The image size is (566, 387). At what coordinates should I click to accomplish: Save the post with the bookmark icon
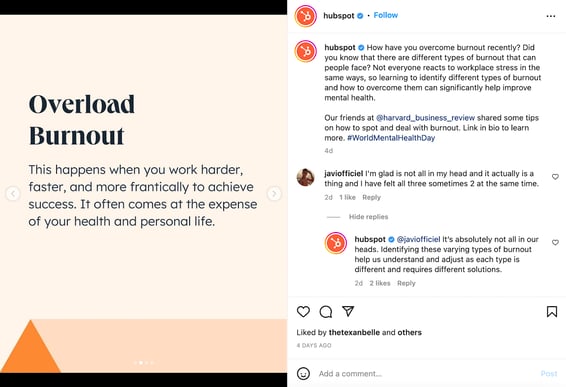(x=552, y=312)
